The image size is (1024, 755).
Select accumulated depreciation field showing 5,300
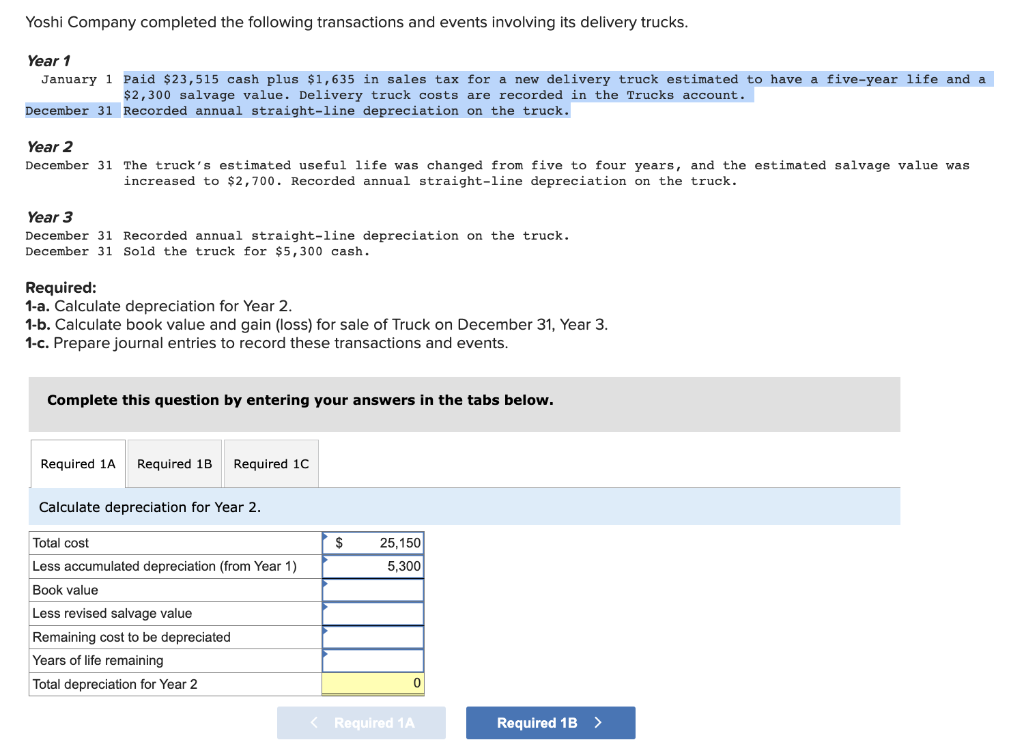(x=373, y=566)
